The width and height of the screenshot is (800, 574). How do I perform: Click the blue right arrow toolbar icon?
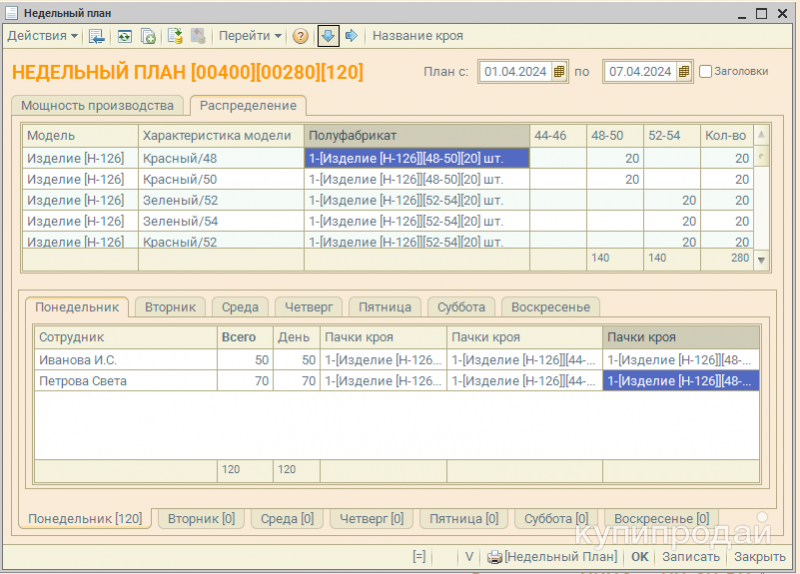click(351, 36)
